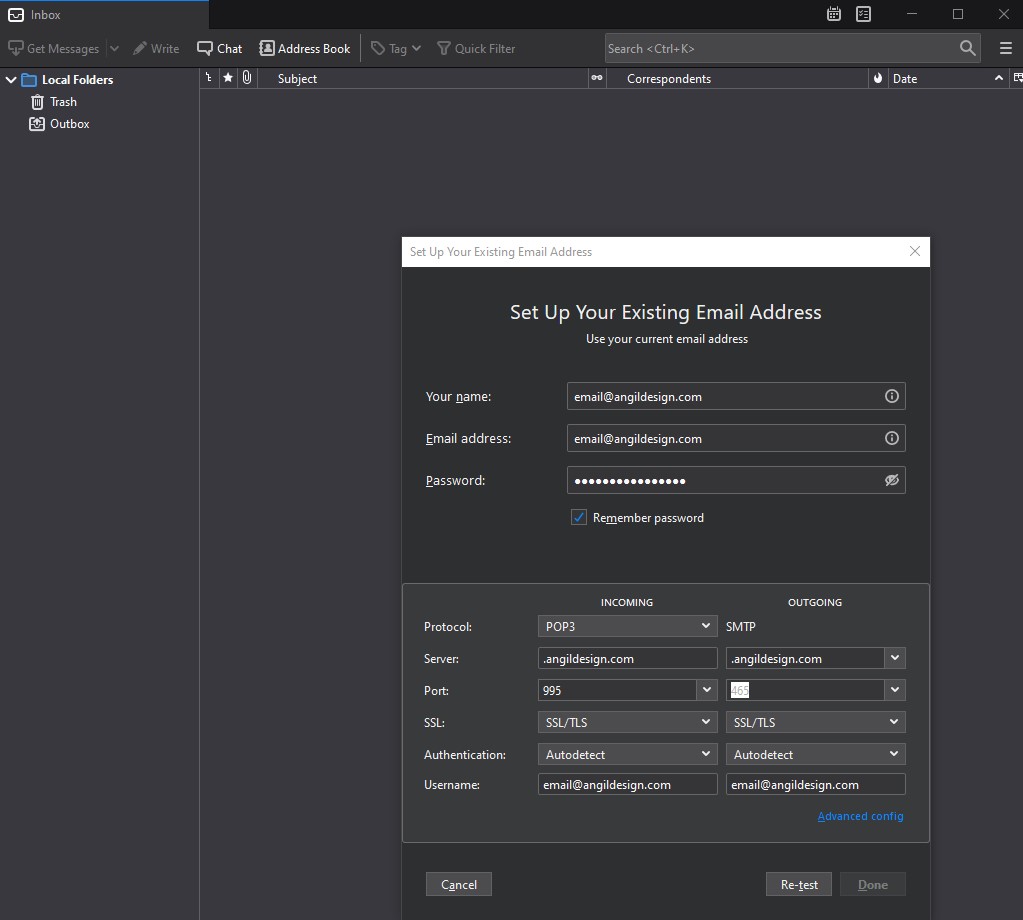The height and width of the screenshot is (920, 1023).
Task: Compose a new message with Write
Action: click(x=156, y=48)
